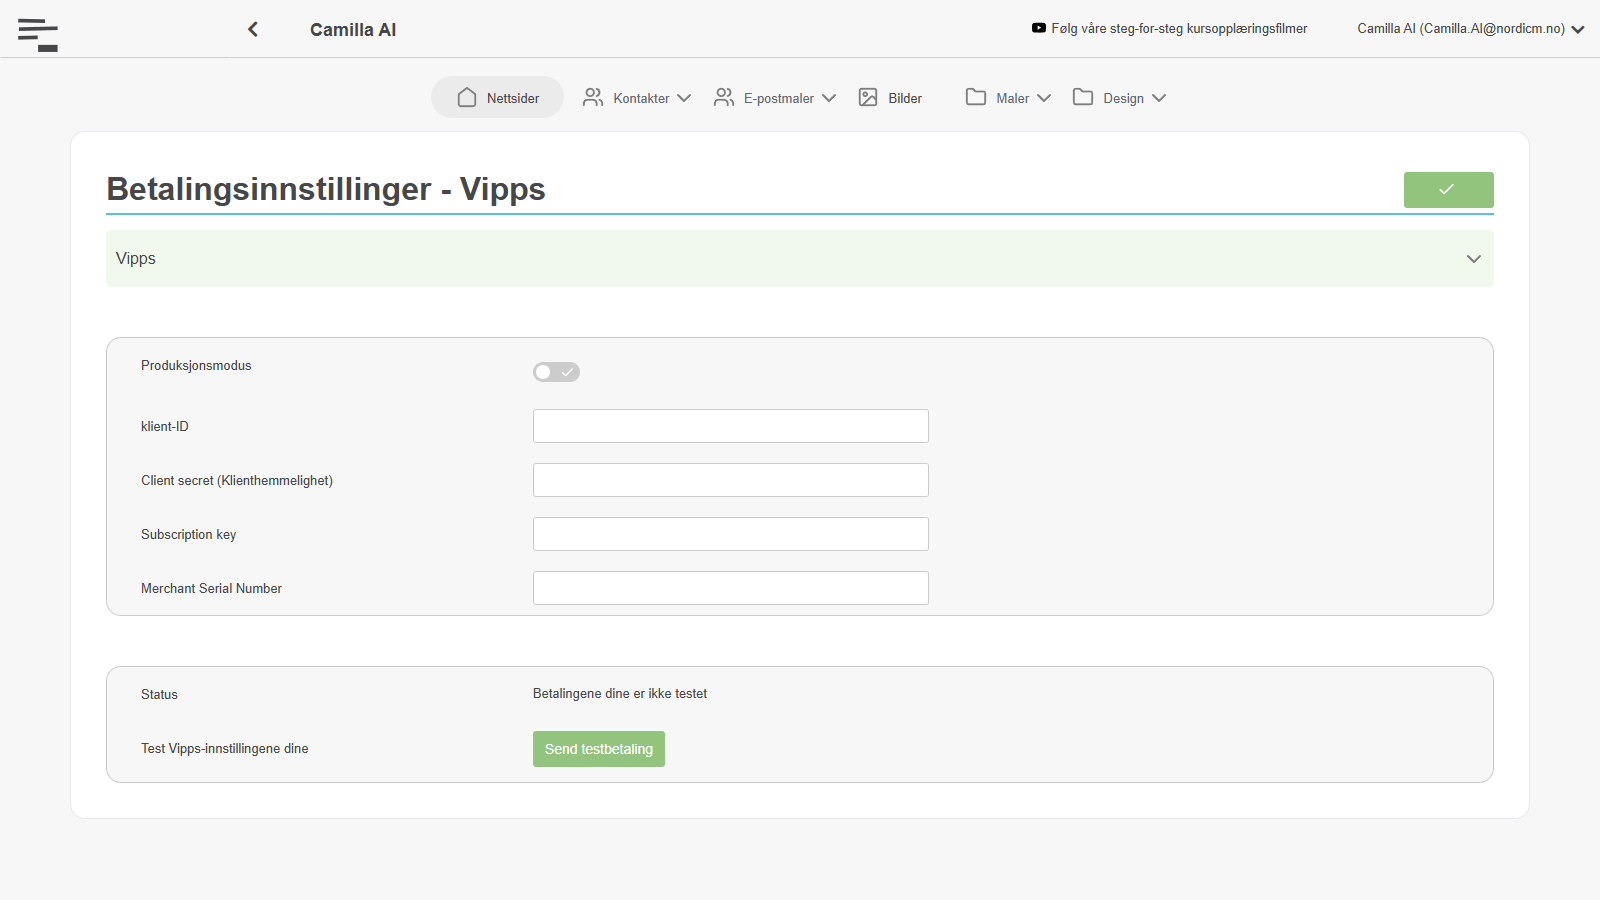Click the Bilder image icon
The image size is (1600, 900).
pos(868,97)
